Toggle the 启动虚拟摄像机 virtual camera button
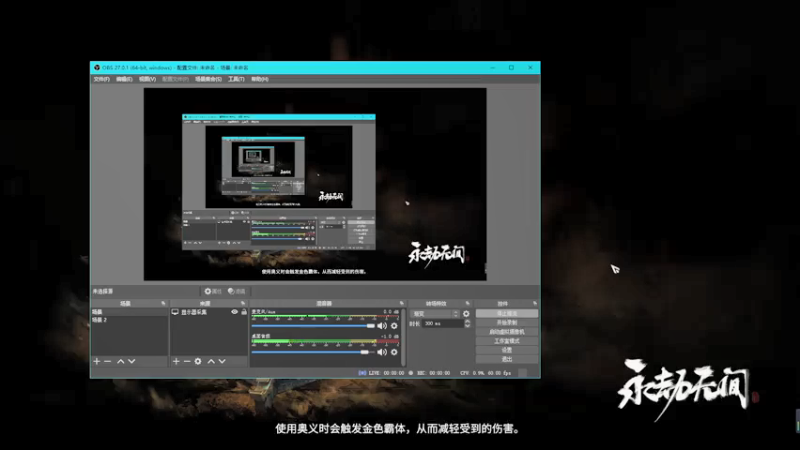 tap(507, 332)
